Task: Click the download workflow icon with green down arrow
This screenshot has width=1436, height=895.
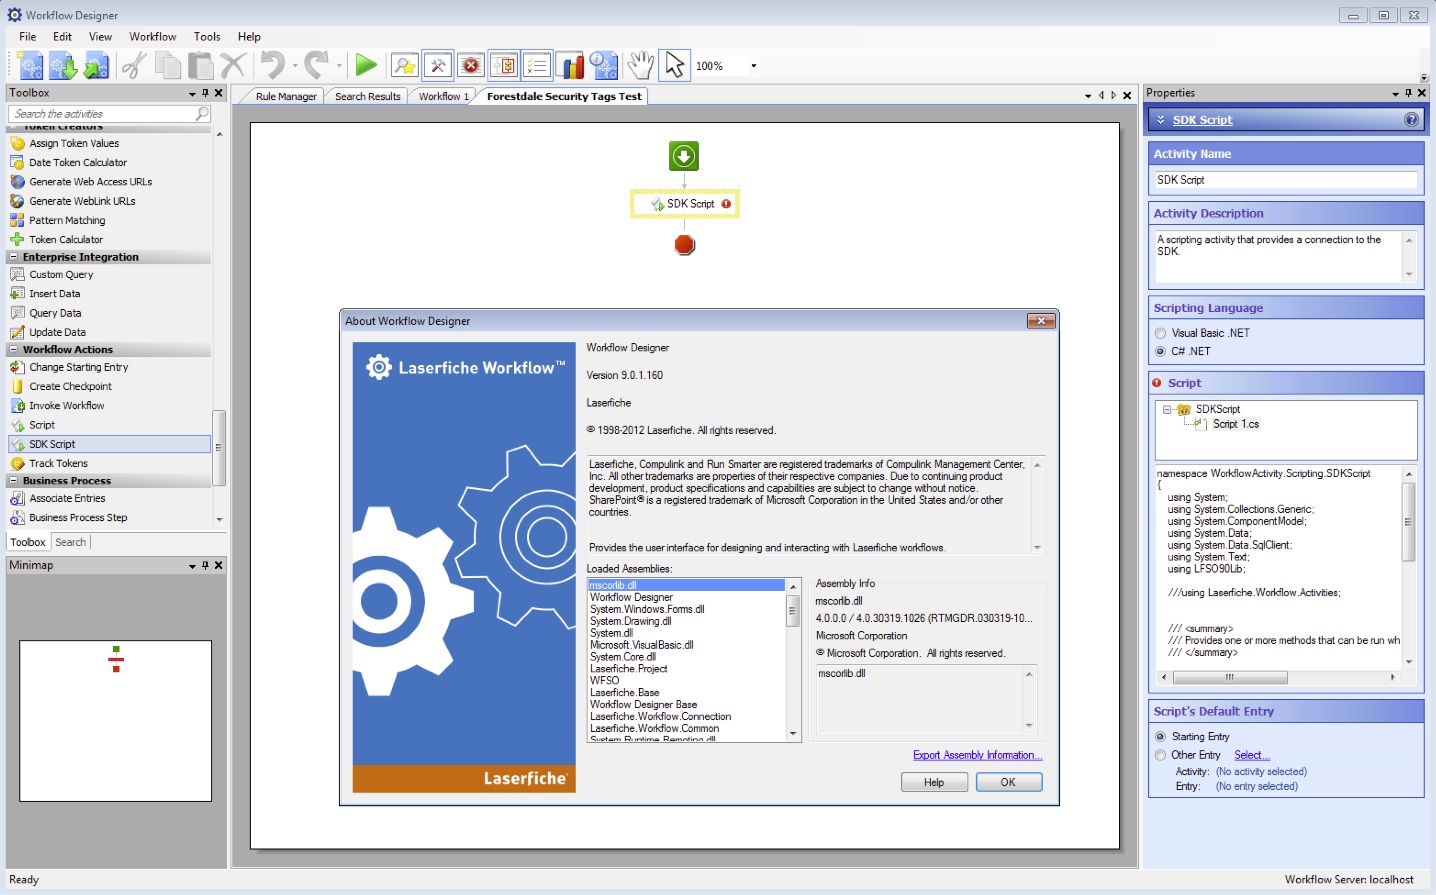Action: pyautogui.click(x=64, y=66)
